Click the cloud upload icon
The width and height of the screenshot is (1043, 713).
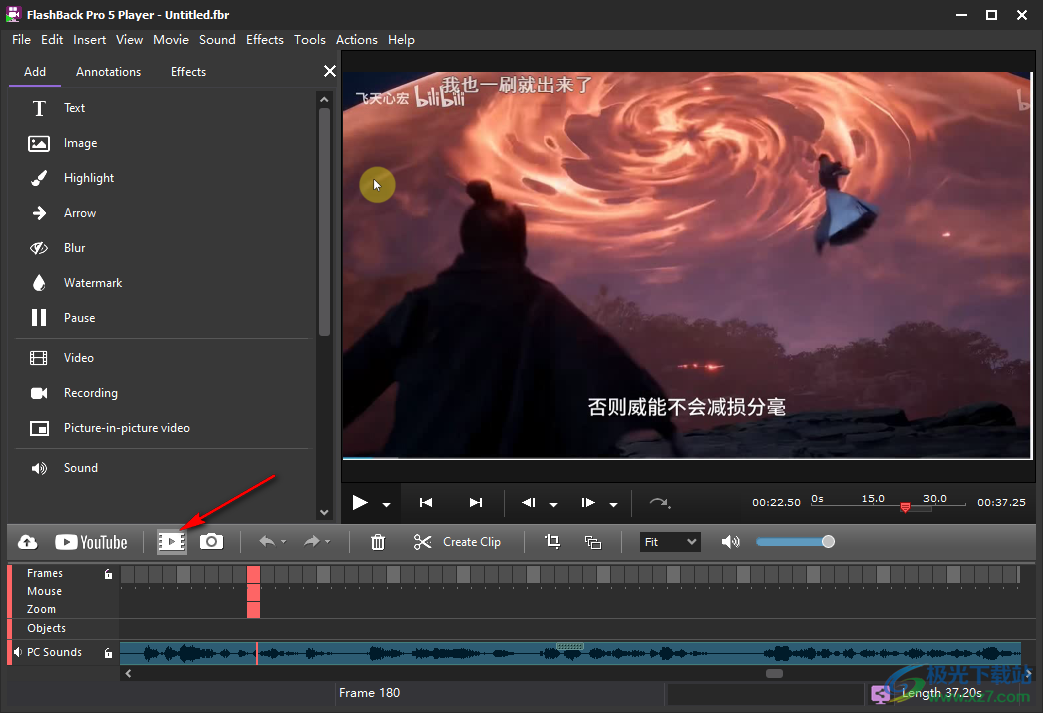tap(27, 542)
